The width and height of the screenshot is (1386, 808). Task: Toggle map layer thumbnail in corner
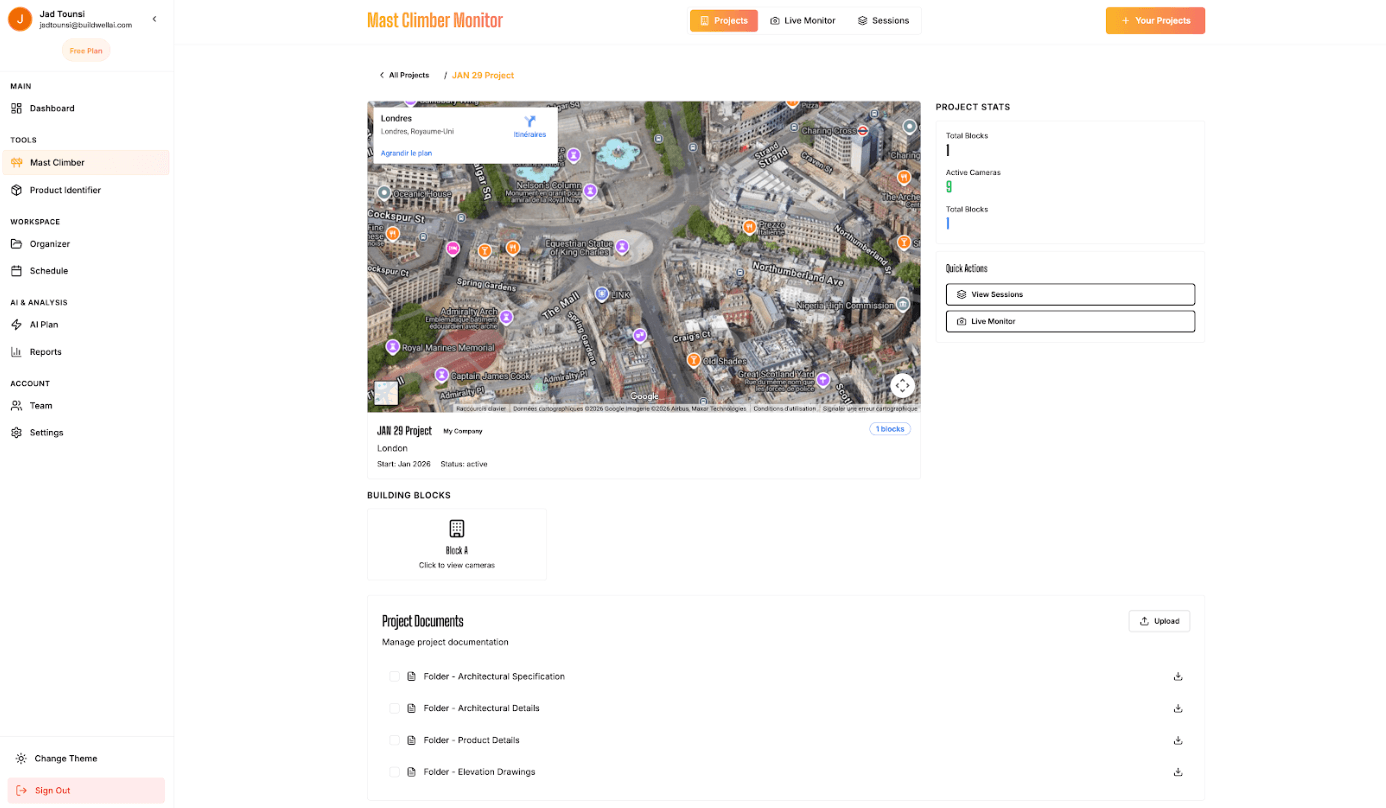pos(386,393)
